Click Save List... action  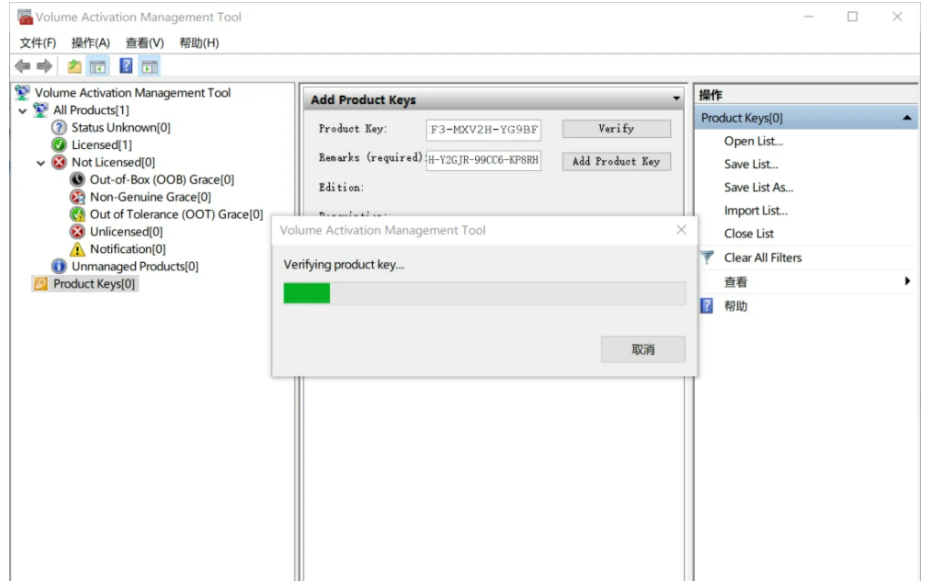[751, 165]
